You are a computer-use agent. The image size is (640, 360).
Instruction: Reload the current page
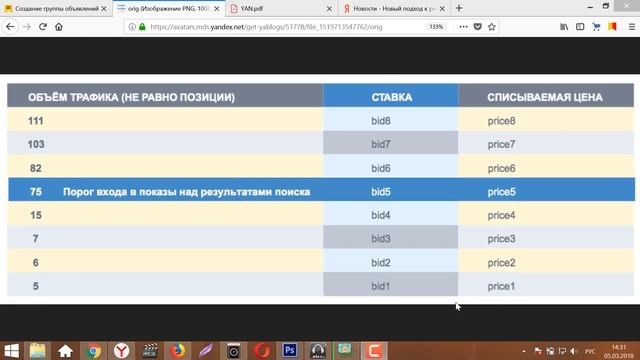tap(43, 27)
